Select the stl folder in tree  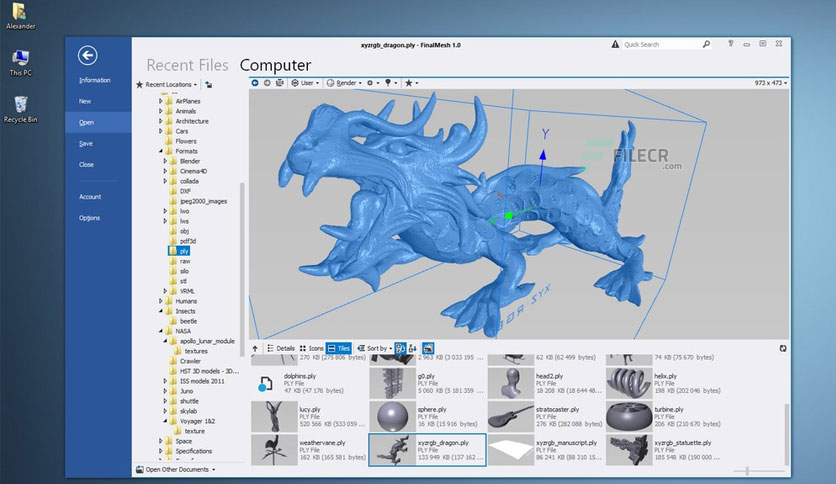(x=183, y=281)
